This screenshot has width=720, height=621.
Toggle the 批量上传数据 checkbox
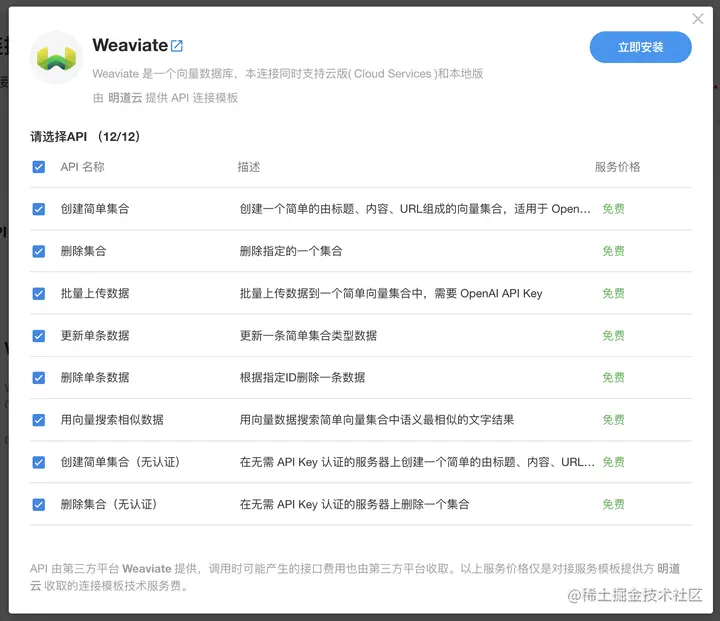(39, 294)
